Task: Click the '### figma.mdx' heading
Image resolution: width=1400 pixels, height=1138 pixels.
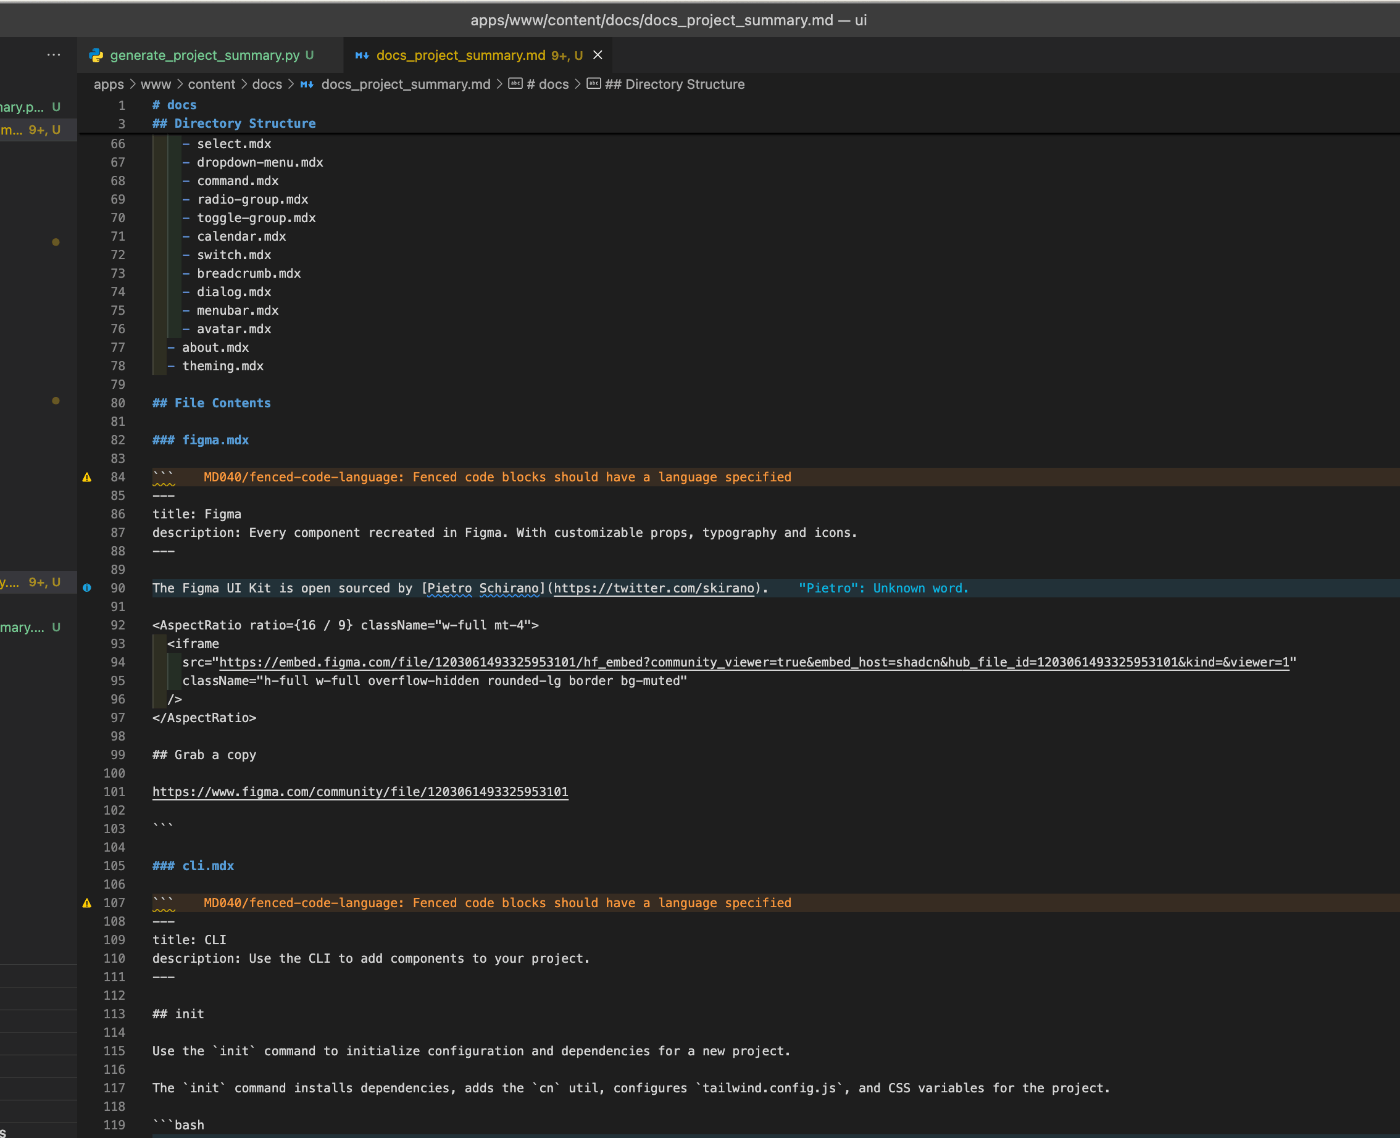Action: [x=201, y=440]
